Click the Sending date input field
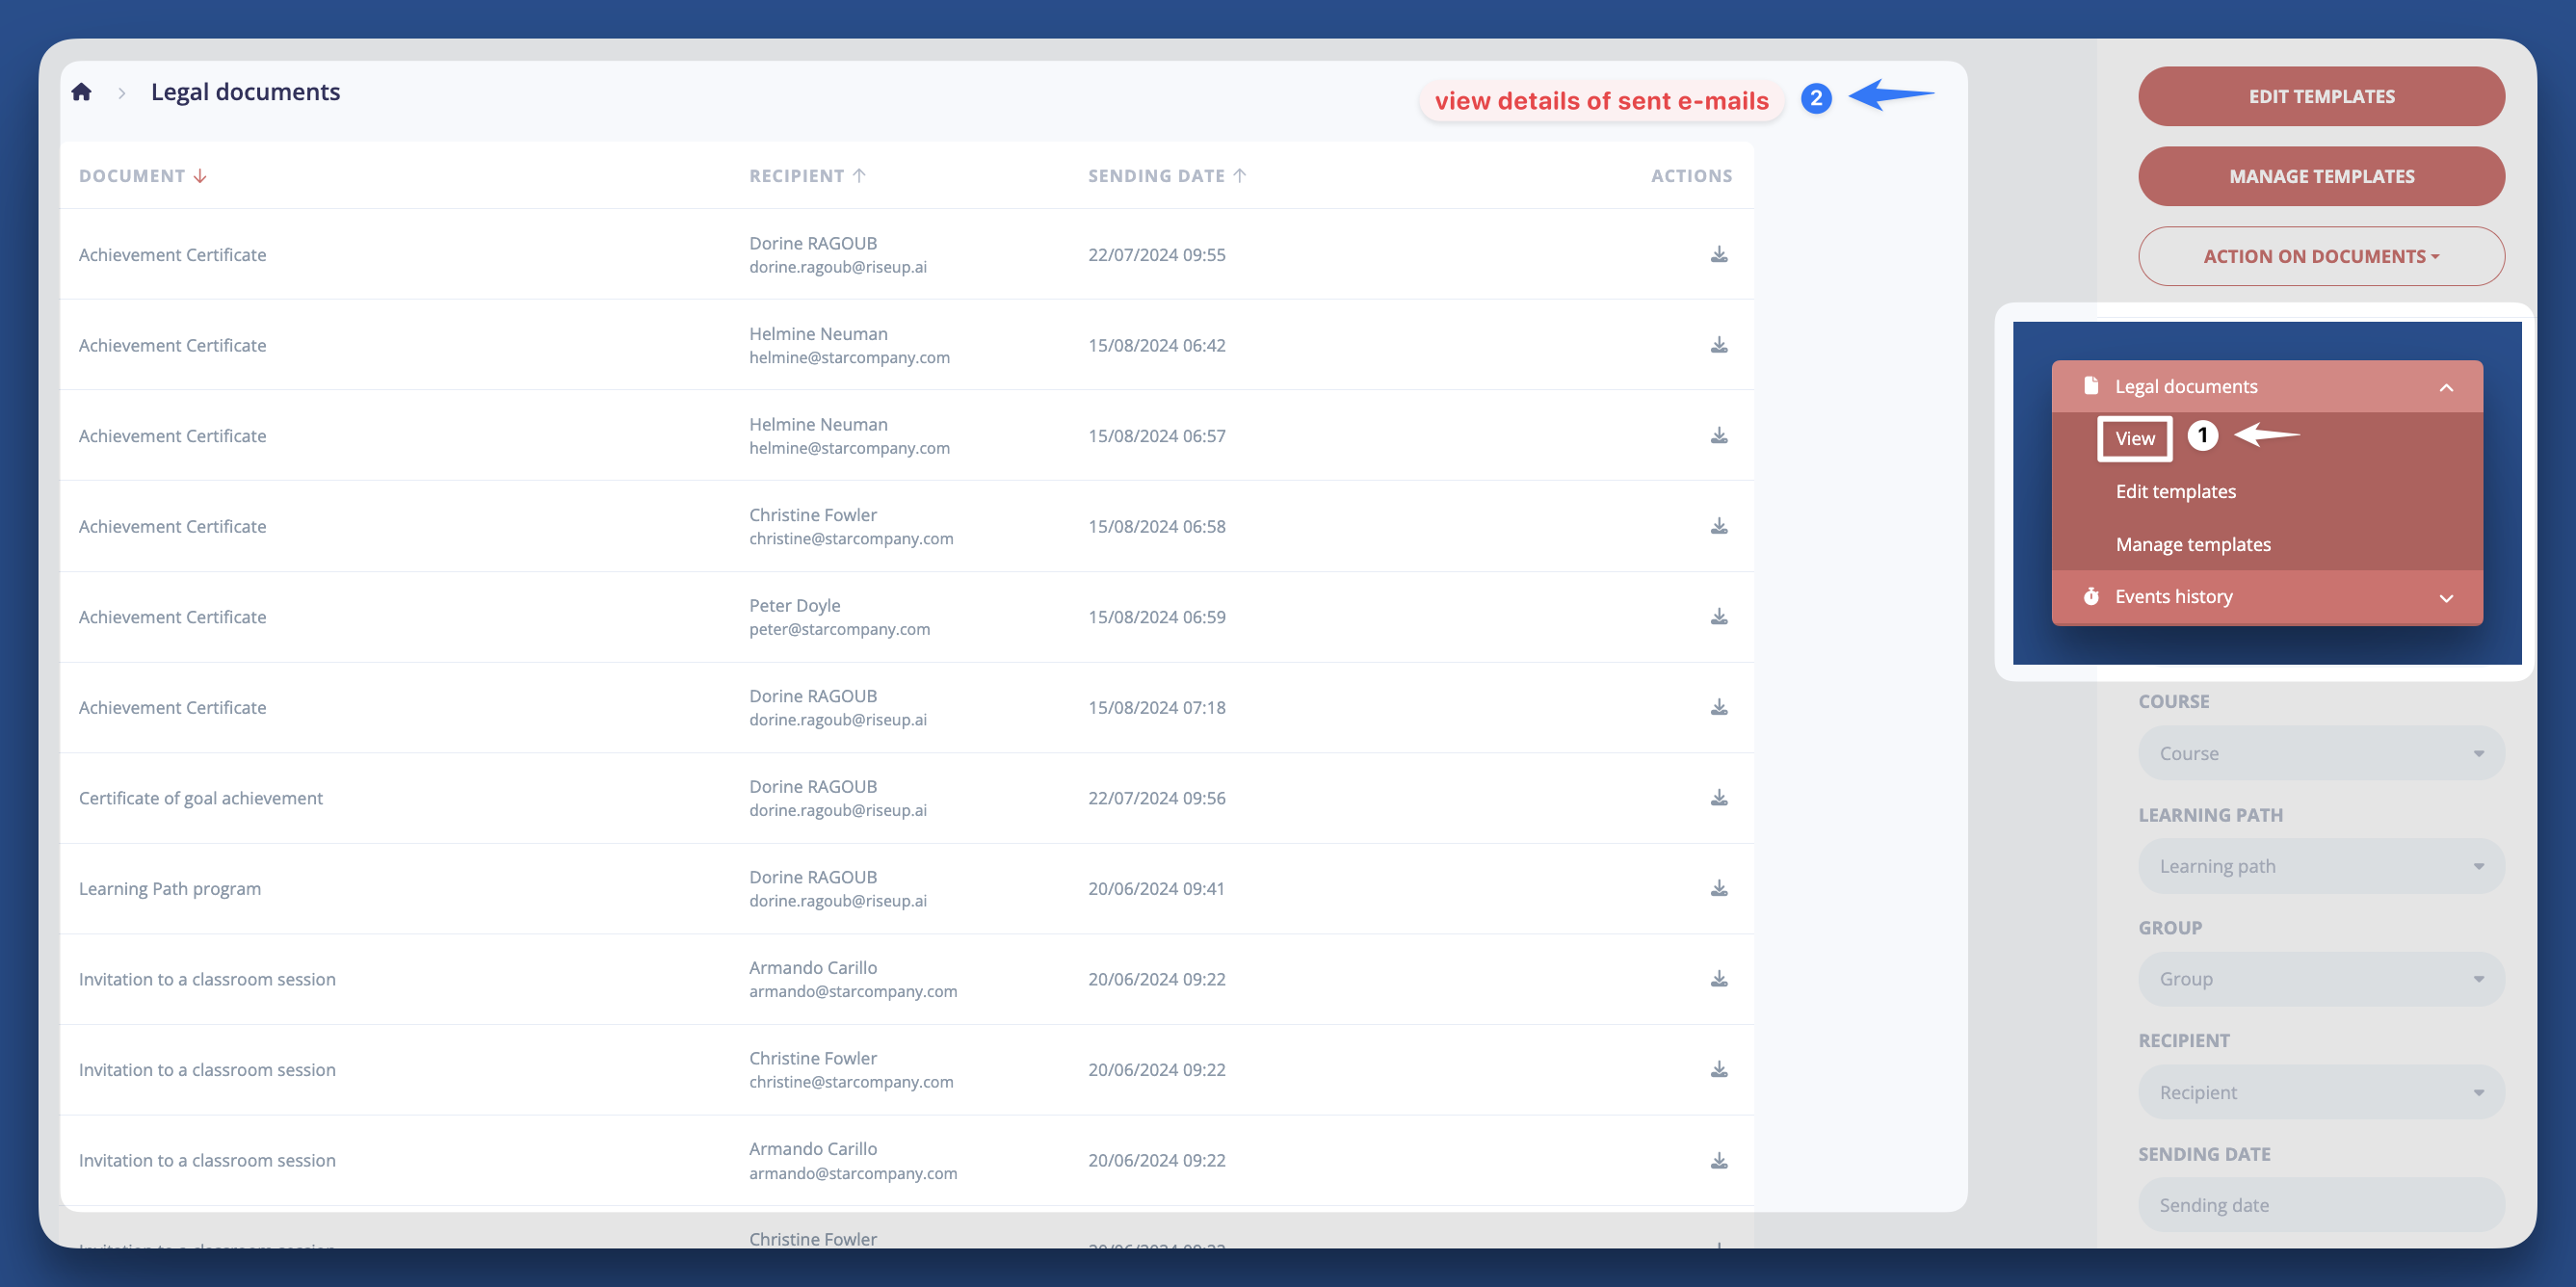 [2320, 1205]
